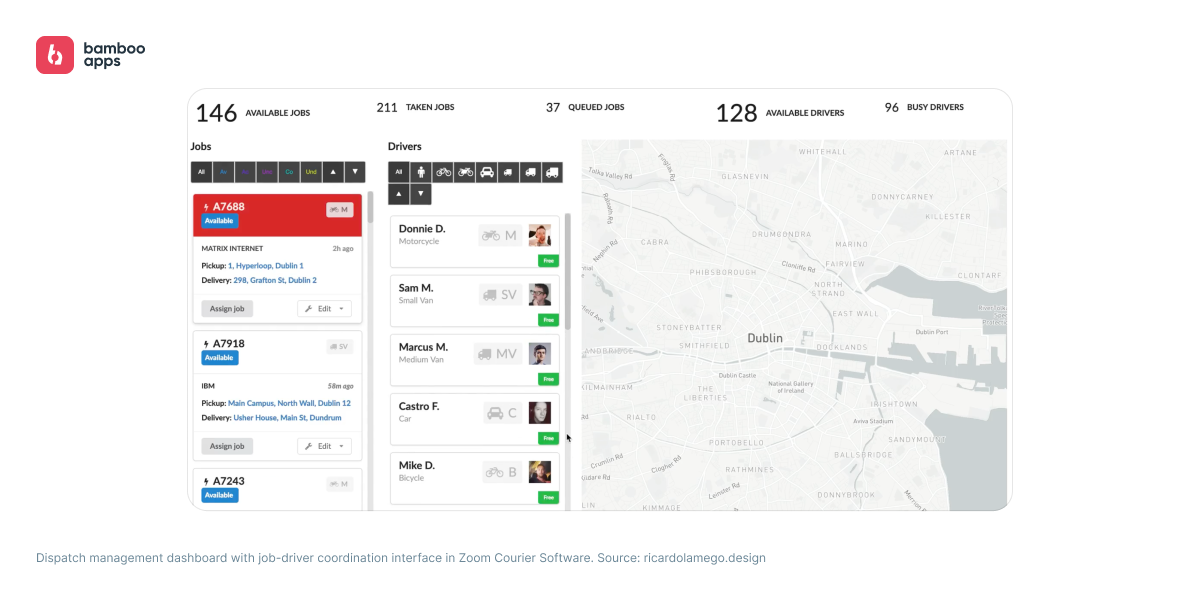The image size is (1200, 600).
Task: Open Edit dropdown for job A7918
Action: 324,446
